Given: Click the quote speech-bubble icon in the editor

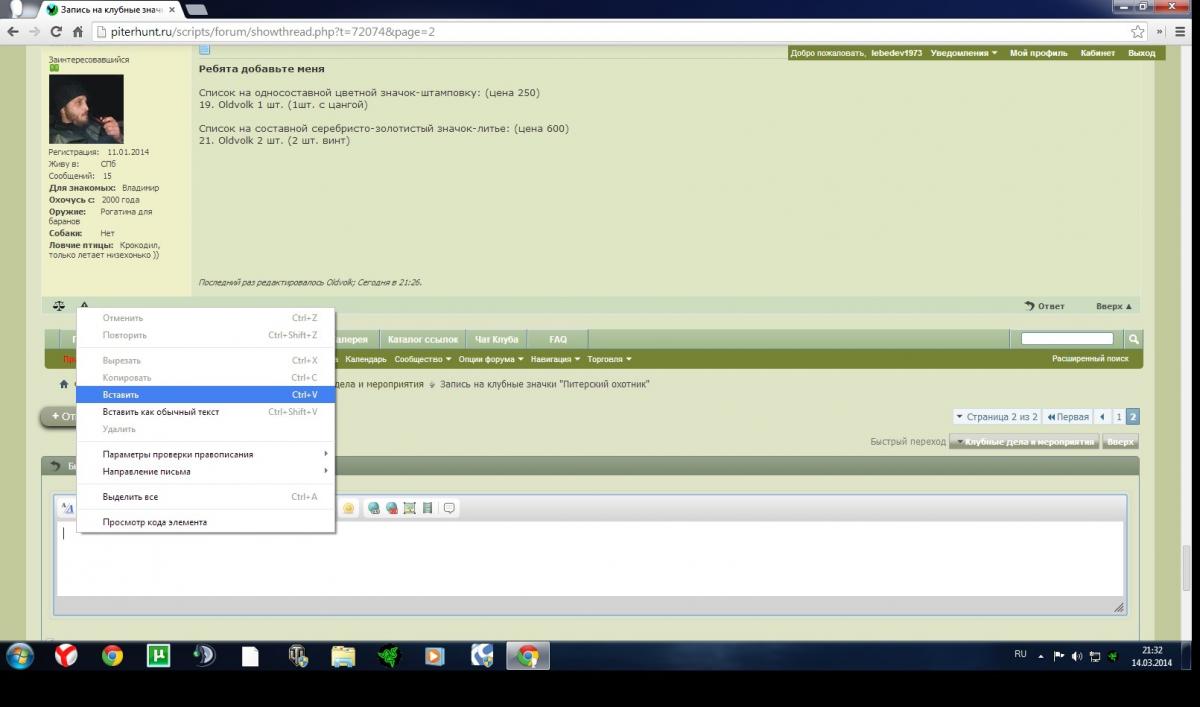Looking at the screenshot, I should (449, 508).
